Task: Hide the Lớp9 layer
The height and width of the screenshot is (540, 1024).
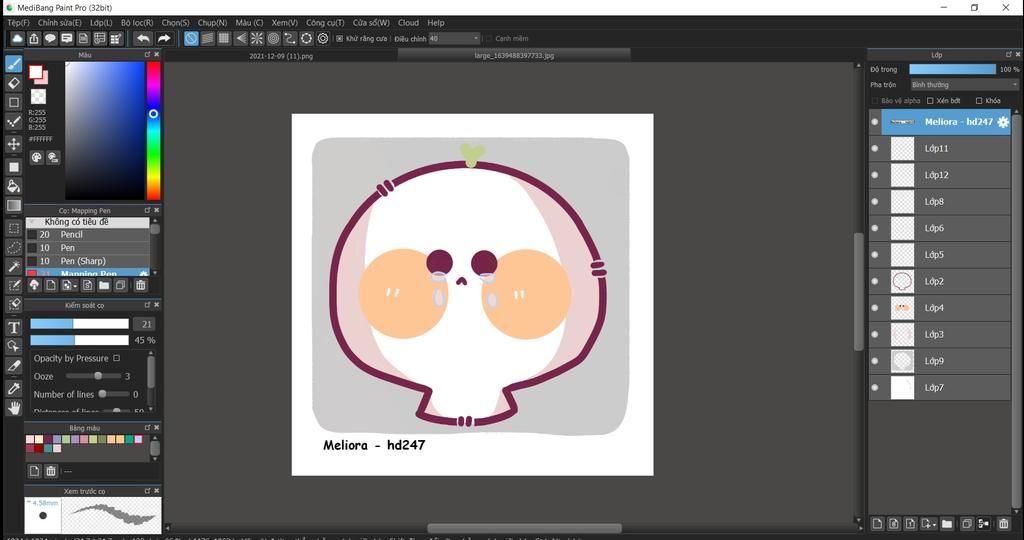Action: pyautogui.click(x=875, y=361)
